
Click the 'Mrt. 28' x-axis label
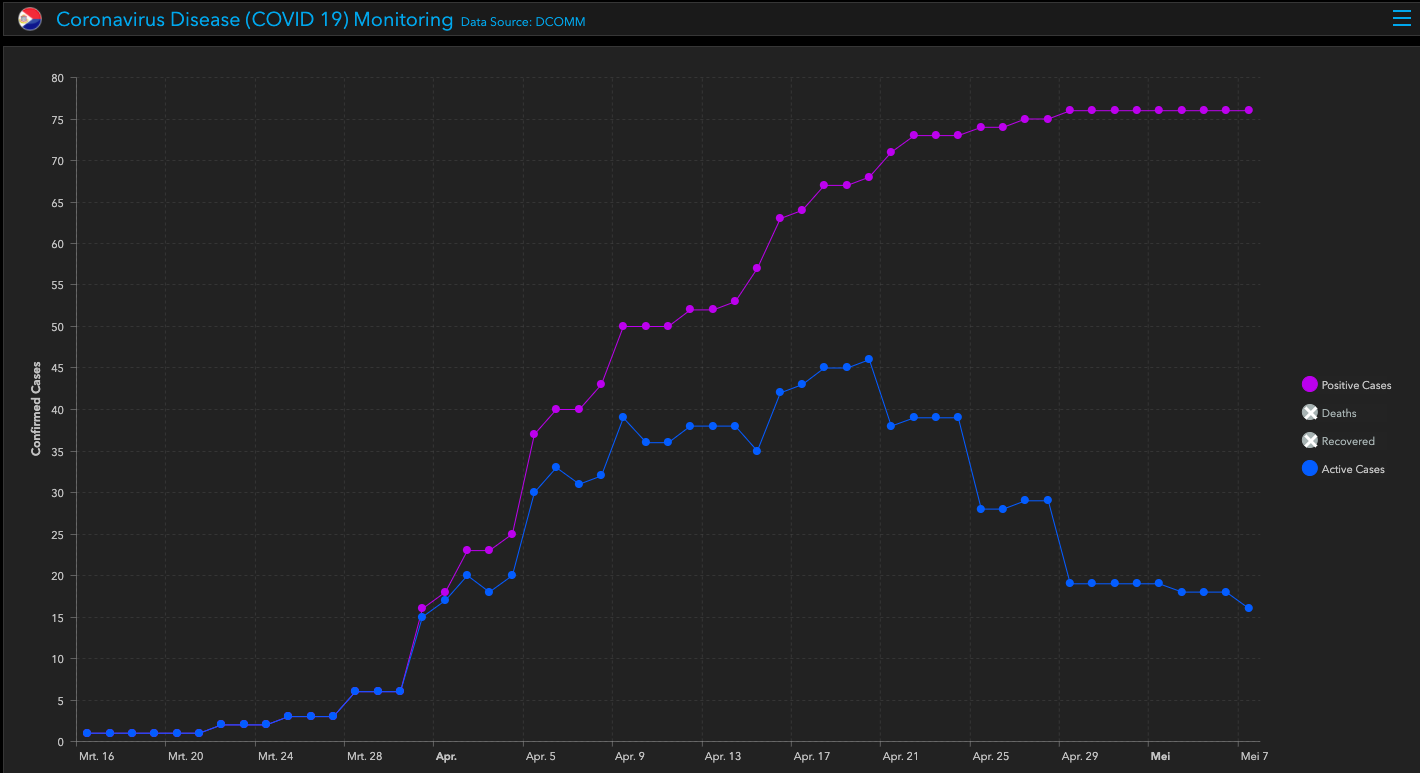(x=364, y=757)
